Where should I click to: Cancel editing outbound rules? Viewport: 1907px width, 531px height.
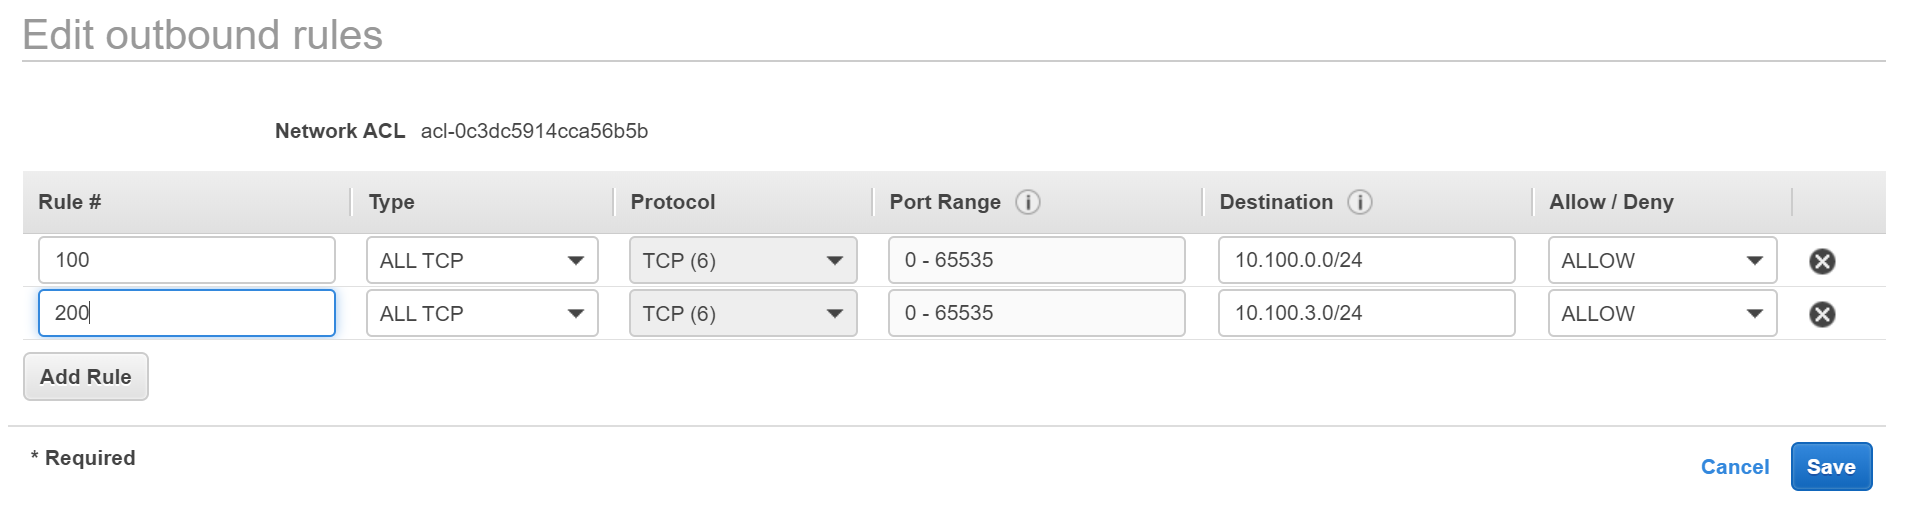click(x=1734, y=467)
